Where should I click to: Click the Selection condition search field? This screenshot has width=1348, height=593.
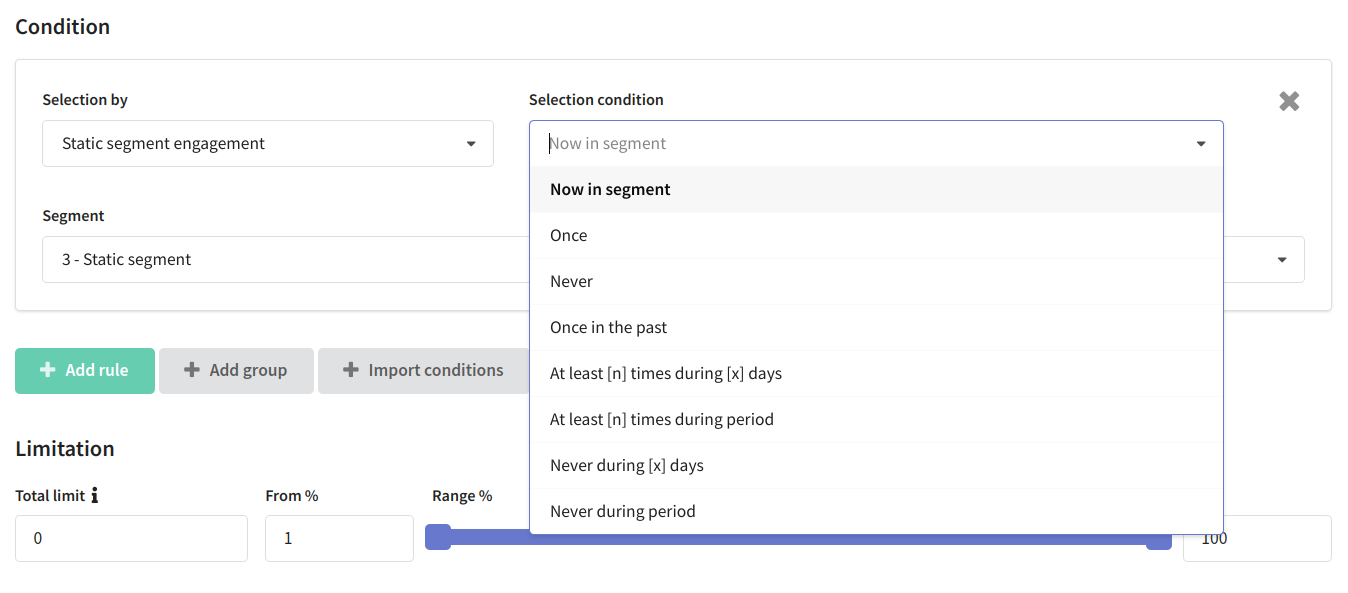pos(865,144)
